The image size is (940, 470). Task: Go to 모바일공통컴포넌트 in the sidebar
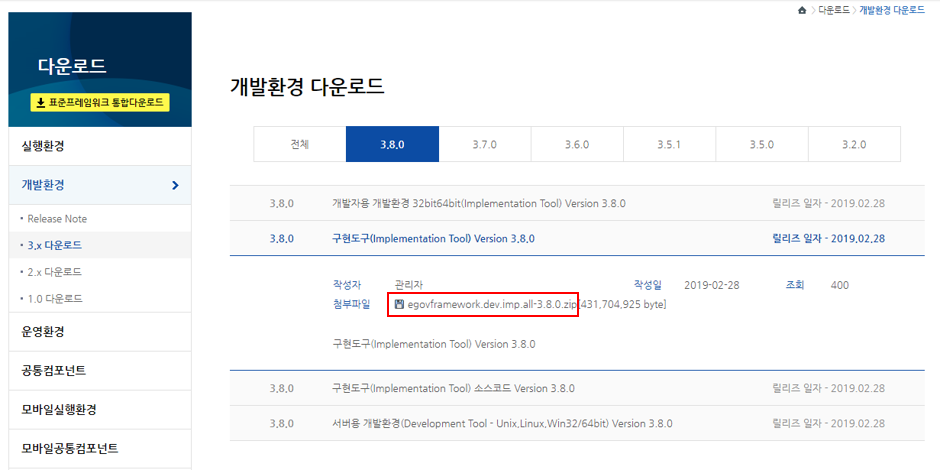69,448
